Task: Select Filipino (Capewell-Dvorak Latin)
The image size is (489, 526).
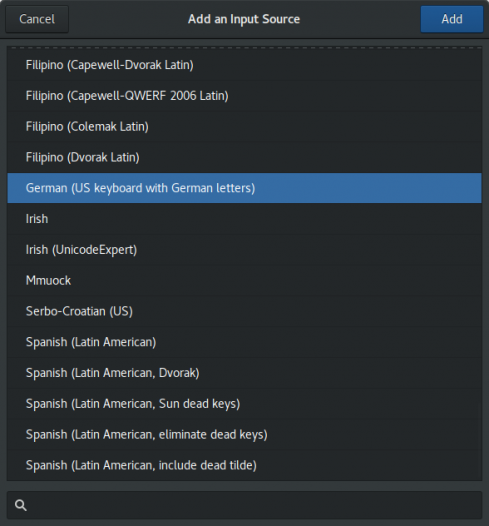Action: coord(244,65)
